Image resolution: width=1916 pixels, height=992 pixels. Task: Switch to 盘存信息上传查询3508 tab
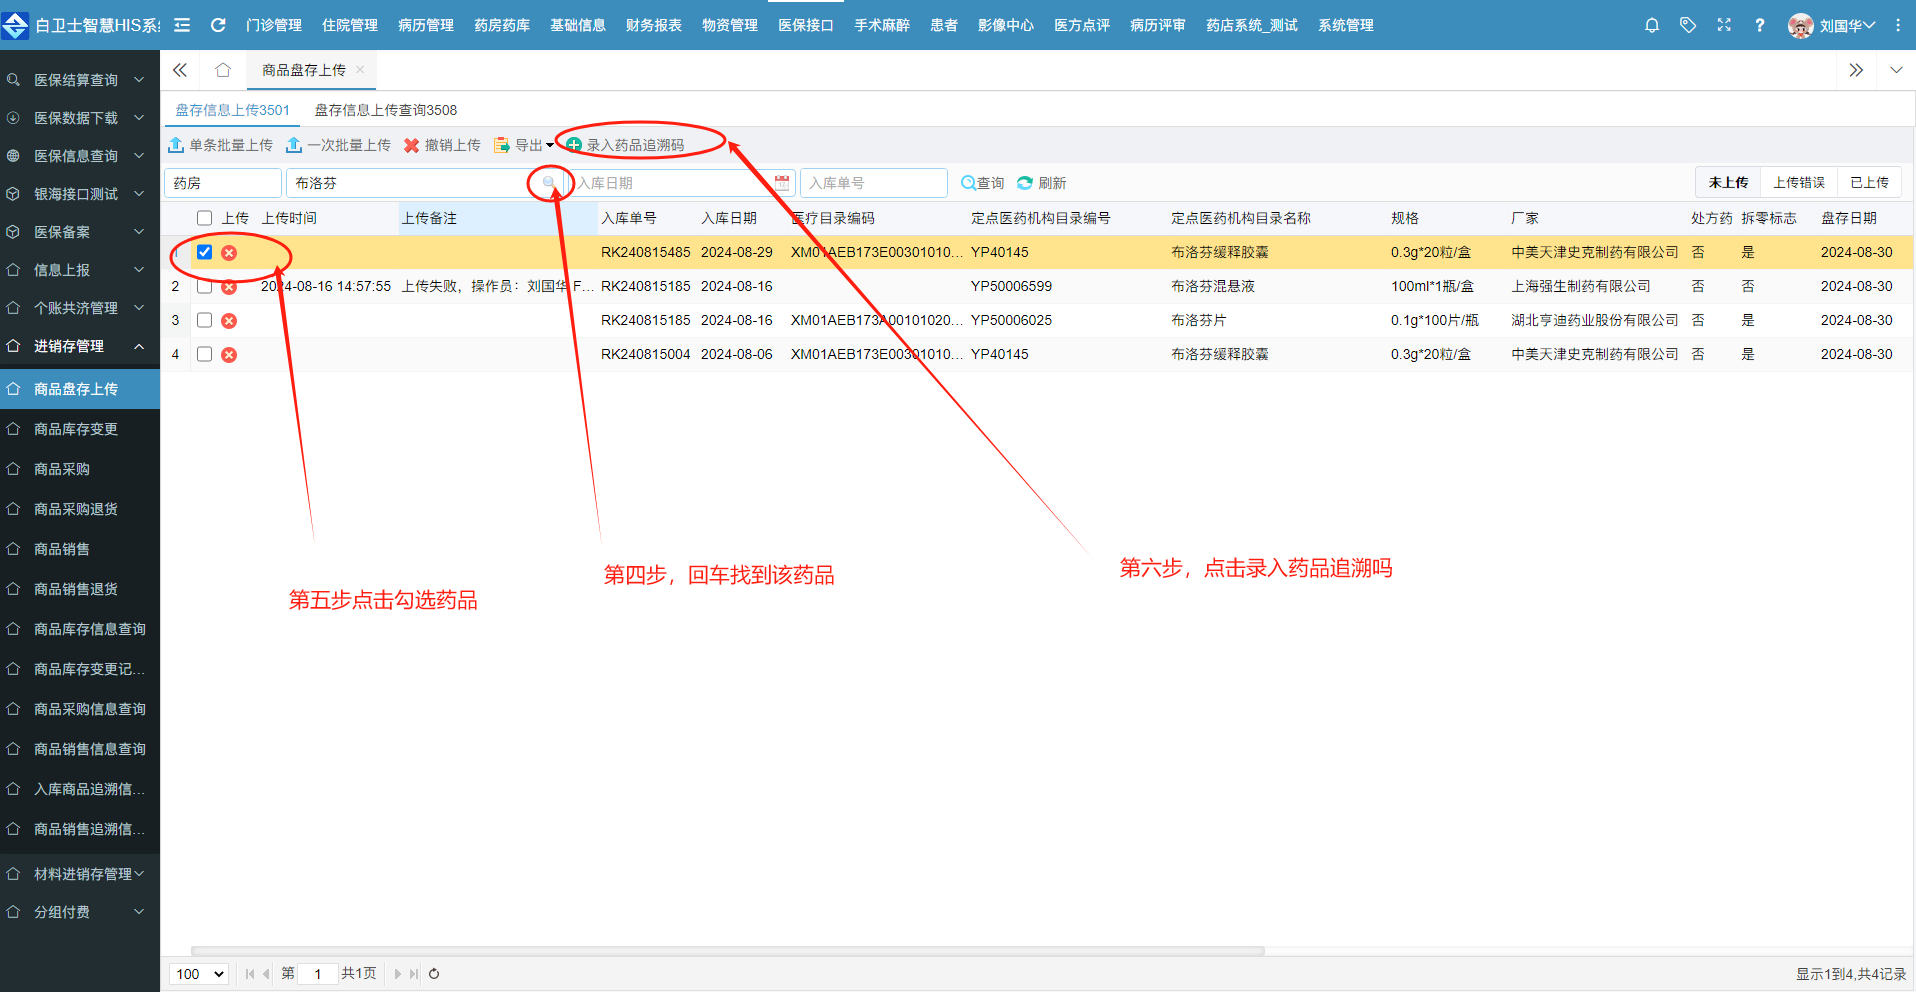coord(385,110)
